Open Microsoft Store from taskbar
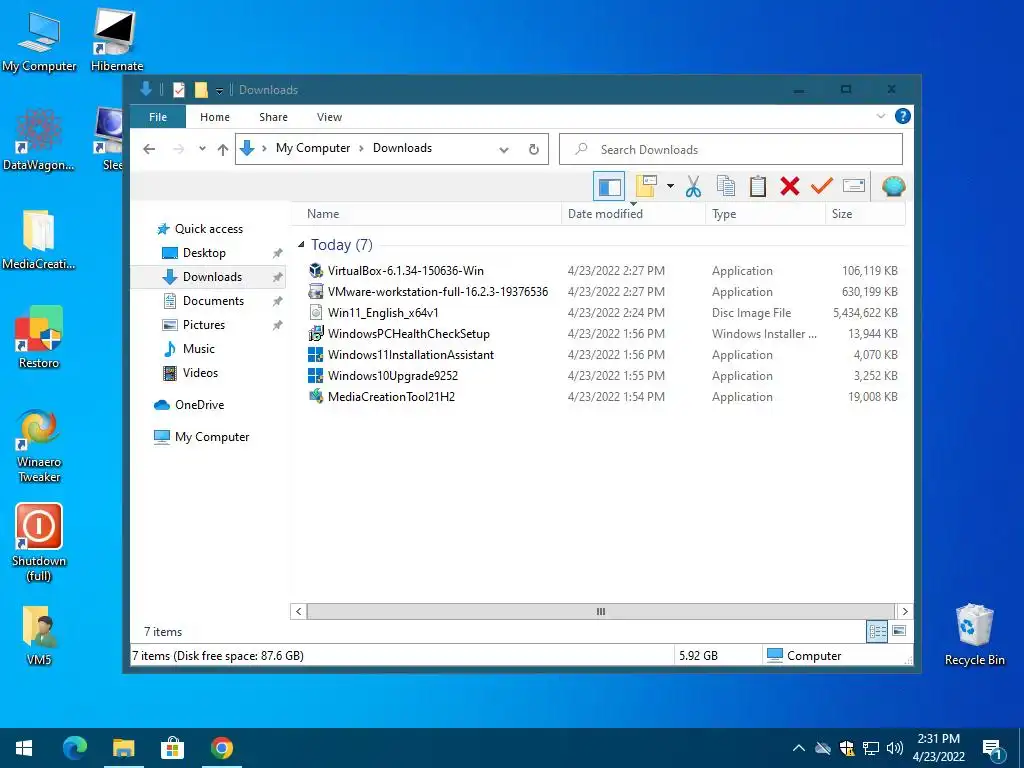 pos(172,748)
